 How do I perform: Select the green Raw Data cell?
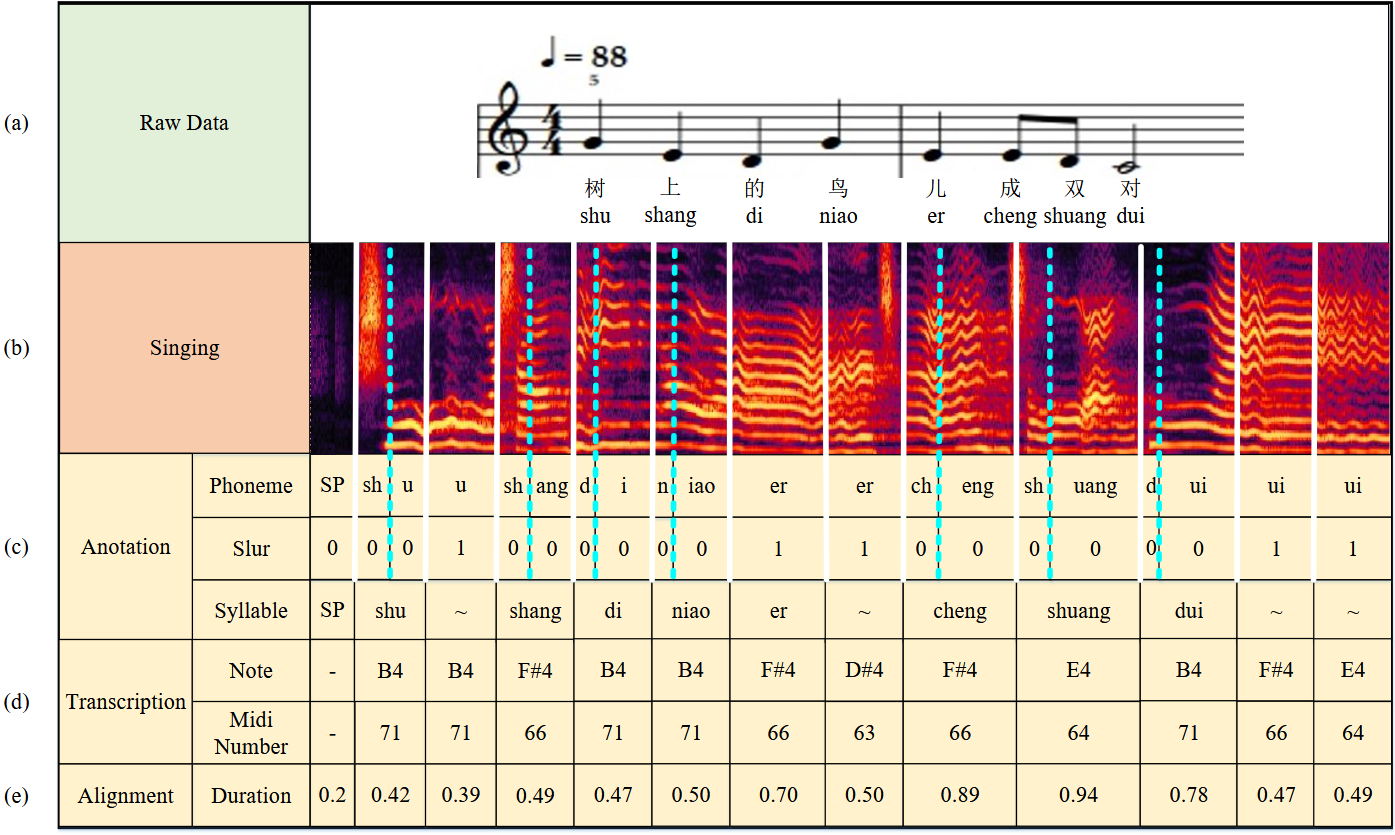click(184, 123)
